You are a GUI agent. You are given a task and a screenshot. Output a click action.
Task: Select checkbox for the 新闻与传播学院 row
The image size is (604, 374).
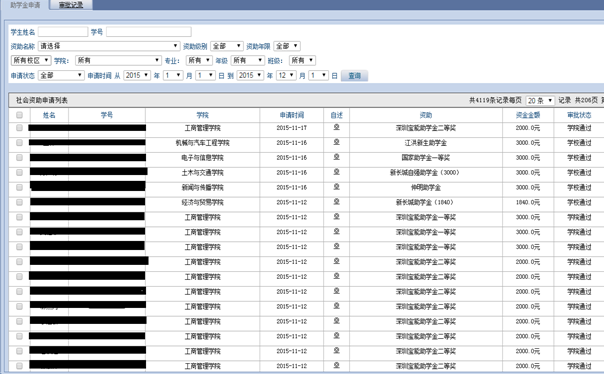coord(19,187)
